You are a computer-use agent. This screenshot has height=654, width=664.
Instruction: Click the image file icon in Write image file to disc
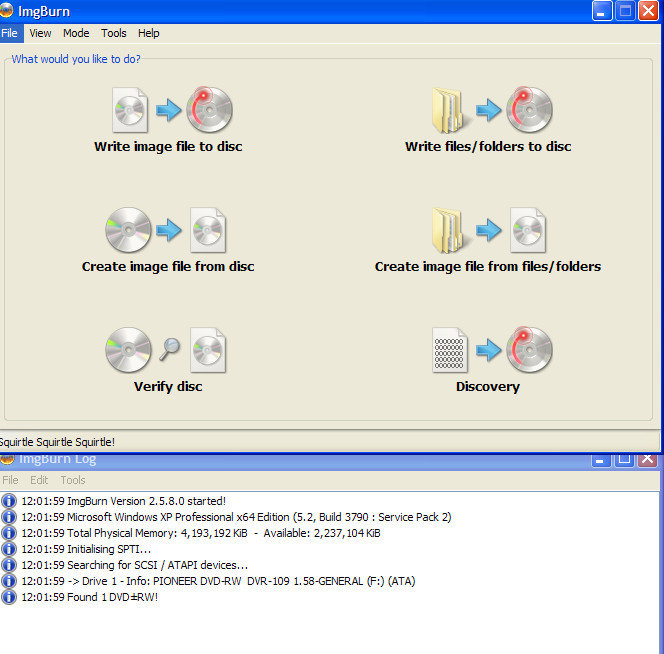[130, 110]
